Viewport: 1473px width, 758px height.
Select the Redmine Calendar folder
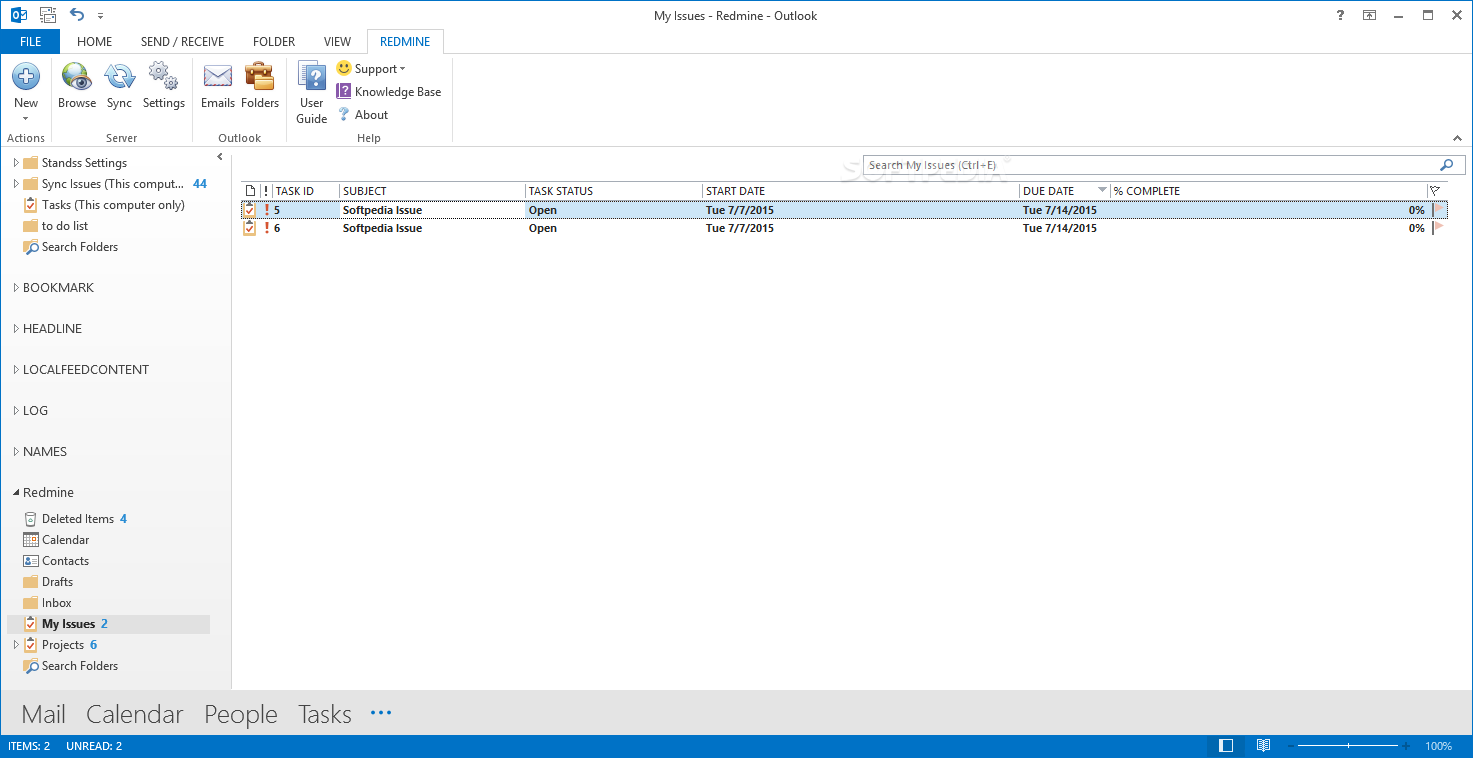point(66,540)
